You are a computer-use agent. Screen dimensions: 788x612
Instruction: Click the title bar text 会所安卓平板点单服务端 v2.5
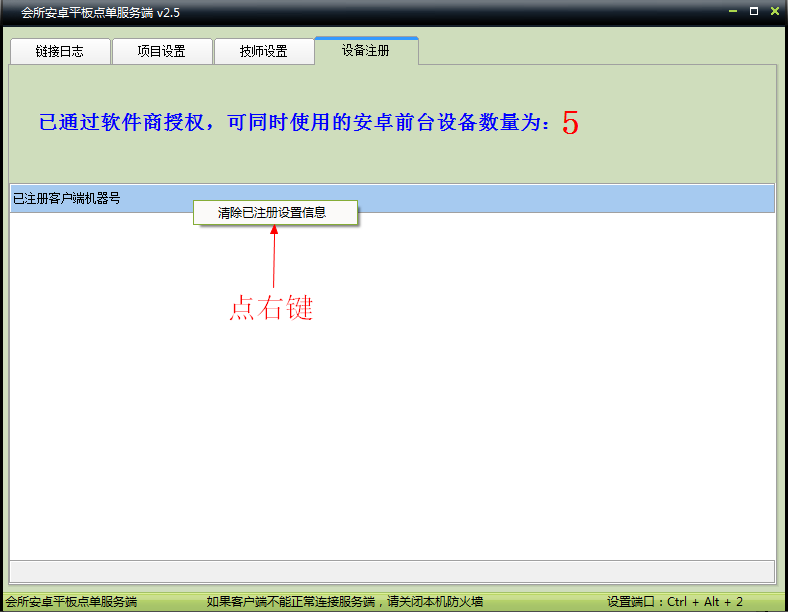pos(87,12)
